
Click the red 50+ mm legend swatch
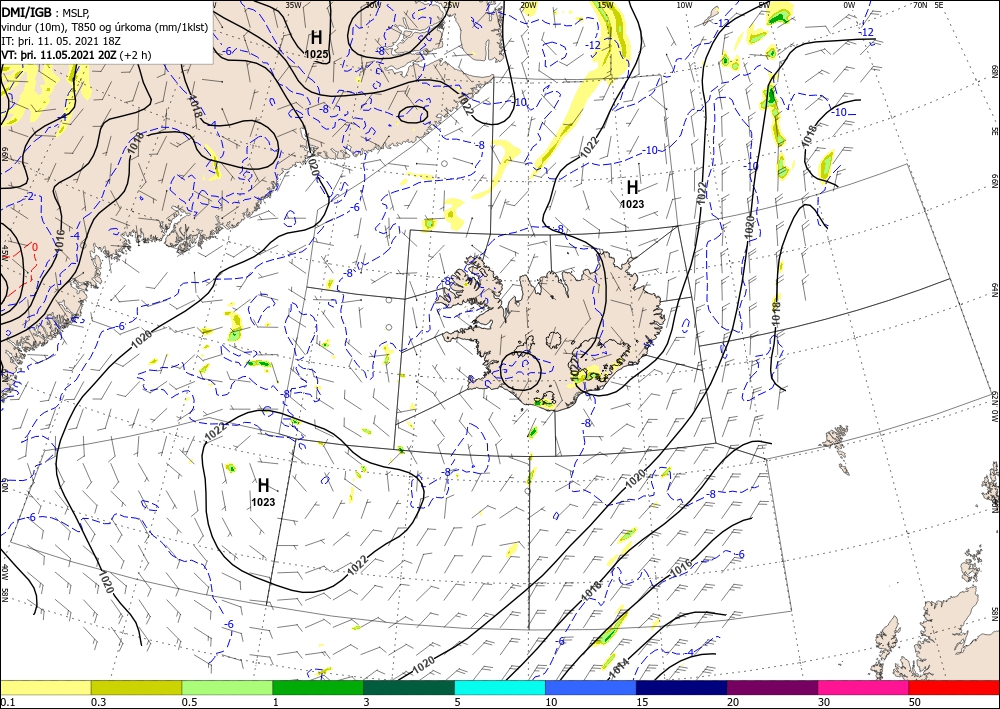[x=954, y=687]
